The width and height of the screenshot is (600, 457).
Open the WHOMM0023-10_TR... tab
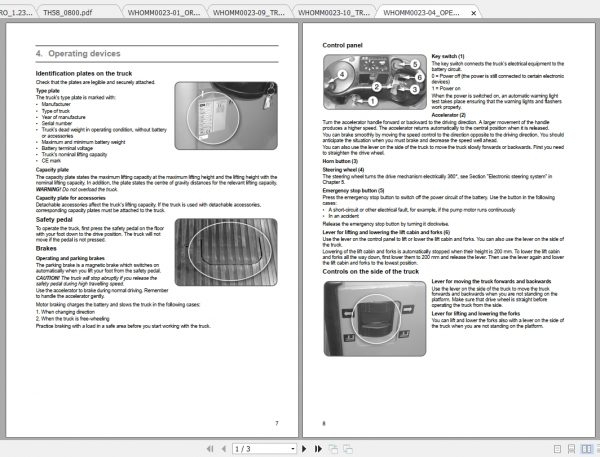[x=334, y=13]
